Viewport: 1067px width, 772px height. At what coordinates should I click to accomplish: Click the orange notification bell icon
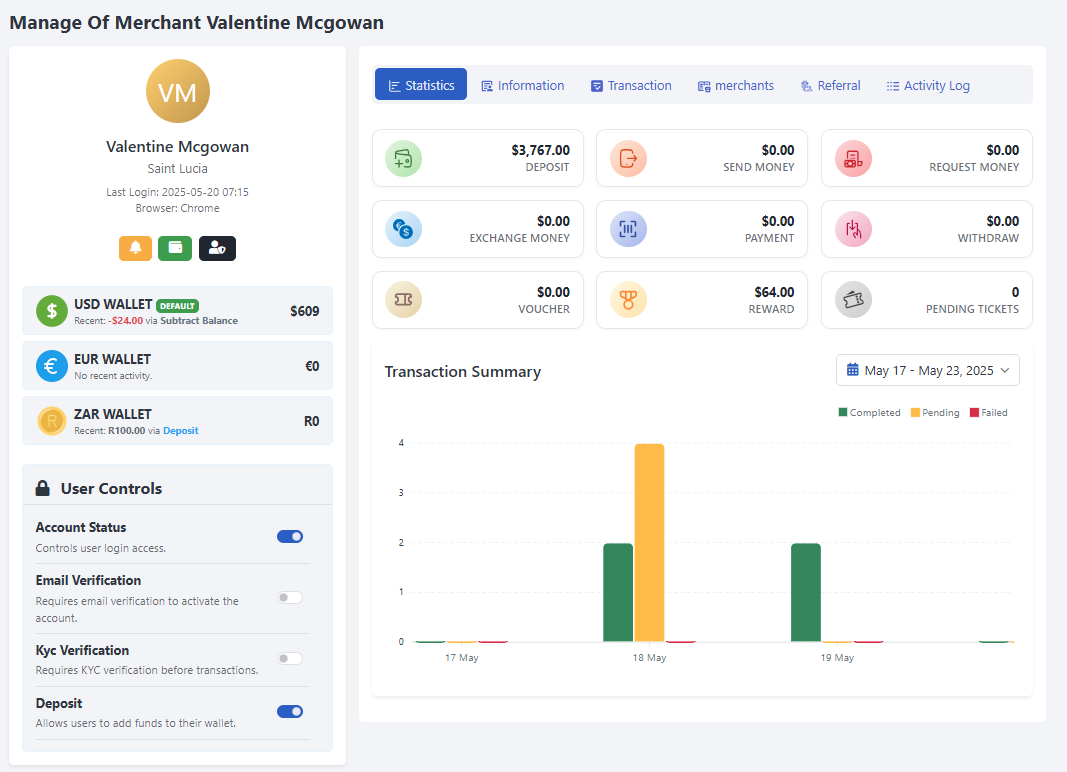(x=135, y=248)
